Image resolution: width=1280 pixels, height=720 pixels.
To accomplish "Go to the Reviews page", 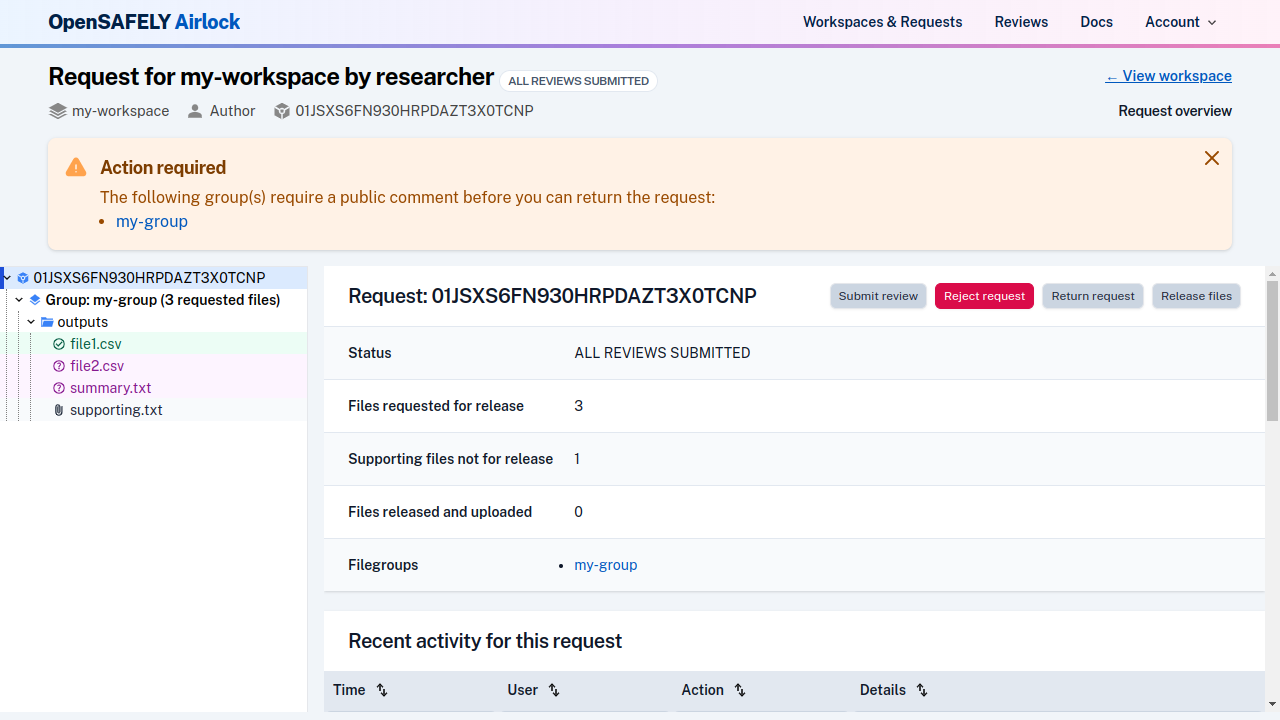I will pyautogui.click(x=1021, y=22).
